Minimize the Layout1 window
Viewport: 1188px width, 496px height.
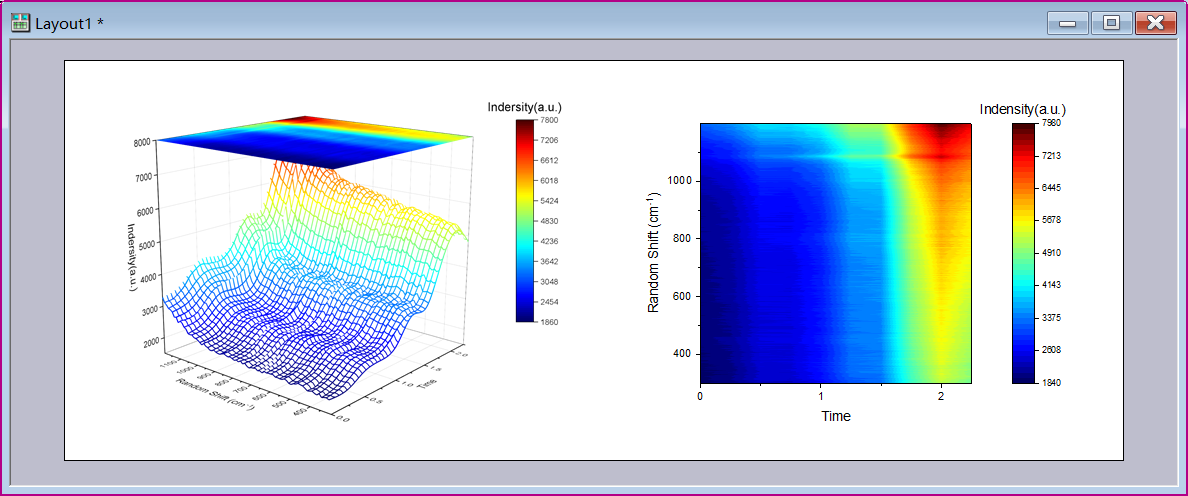[1067, 23]
